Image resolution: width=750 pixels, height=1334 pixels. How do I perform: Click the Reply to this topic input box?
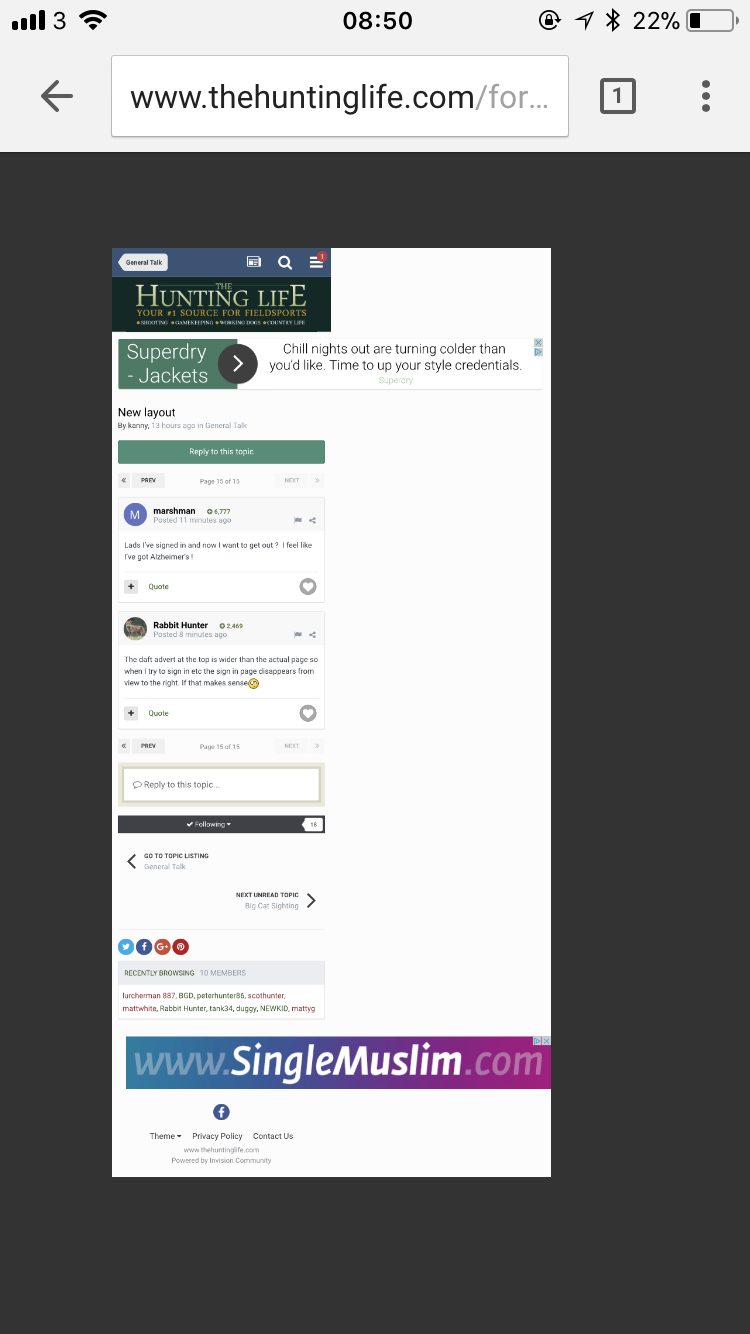click(x=221, y=785)
